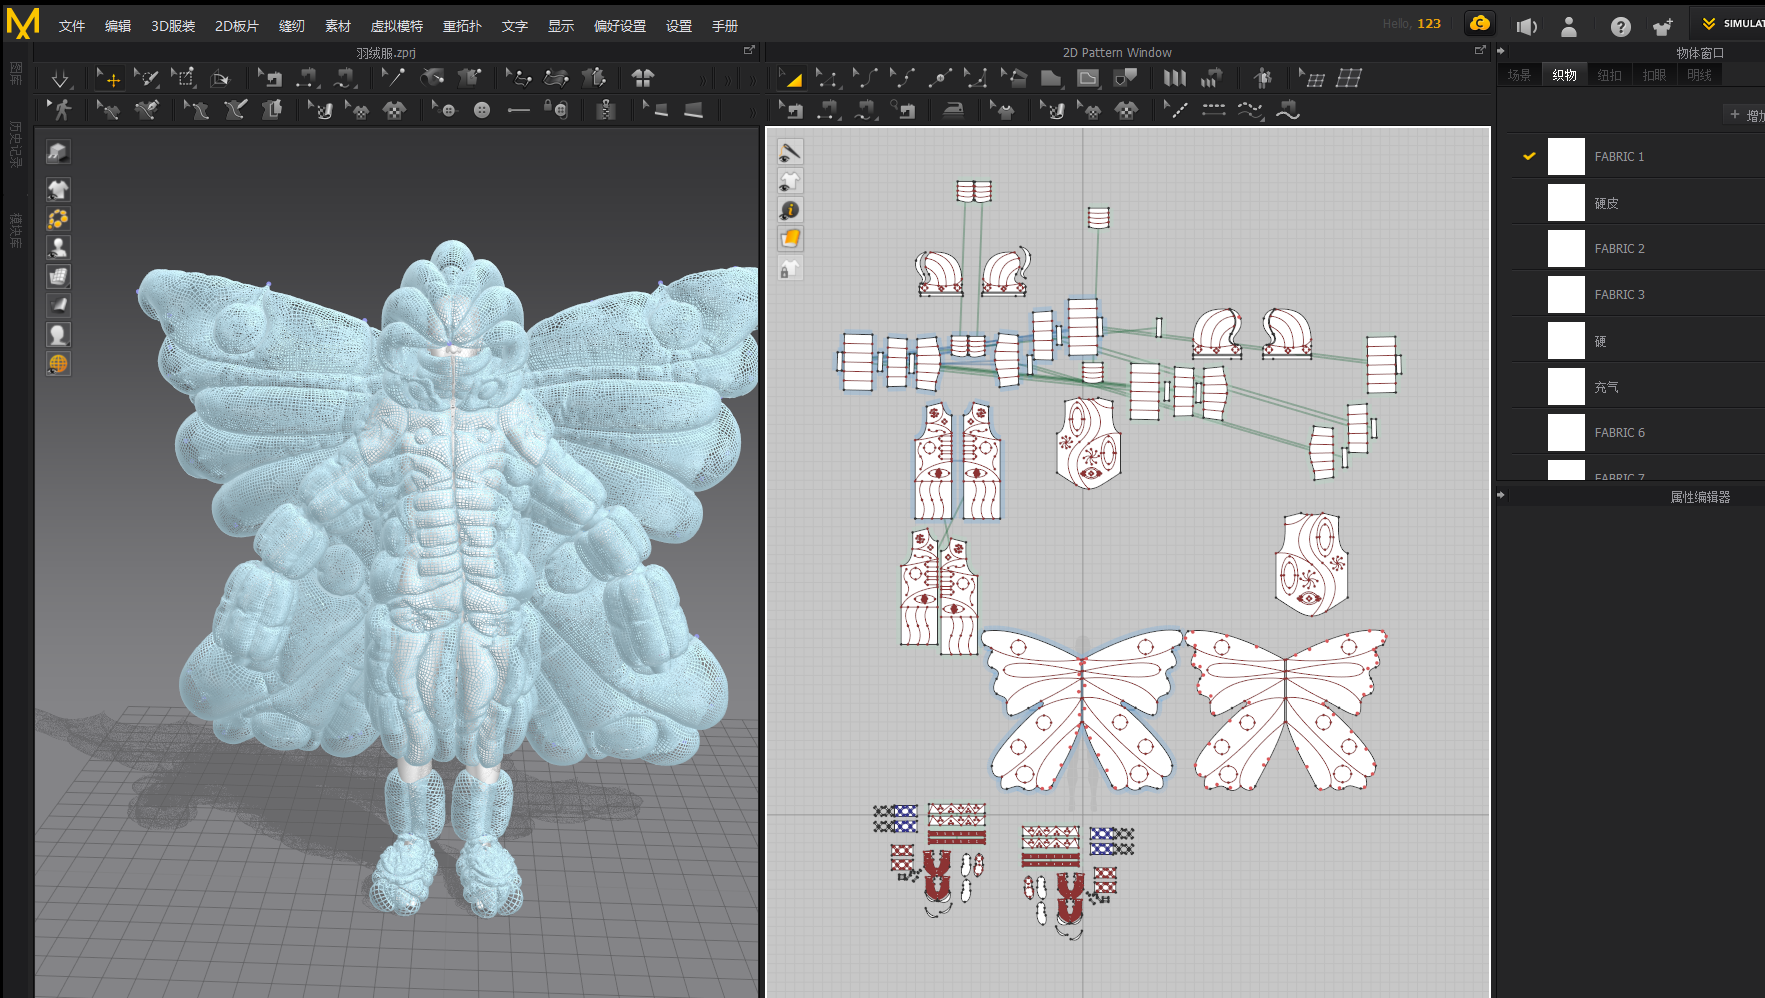Select the Edit Pattern tool in the 2D toolbar
This screenshot has width=1765, height=998.
tap(828, 77)
